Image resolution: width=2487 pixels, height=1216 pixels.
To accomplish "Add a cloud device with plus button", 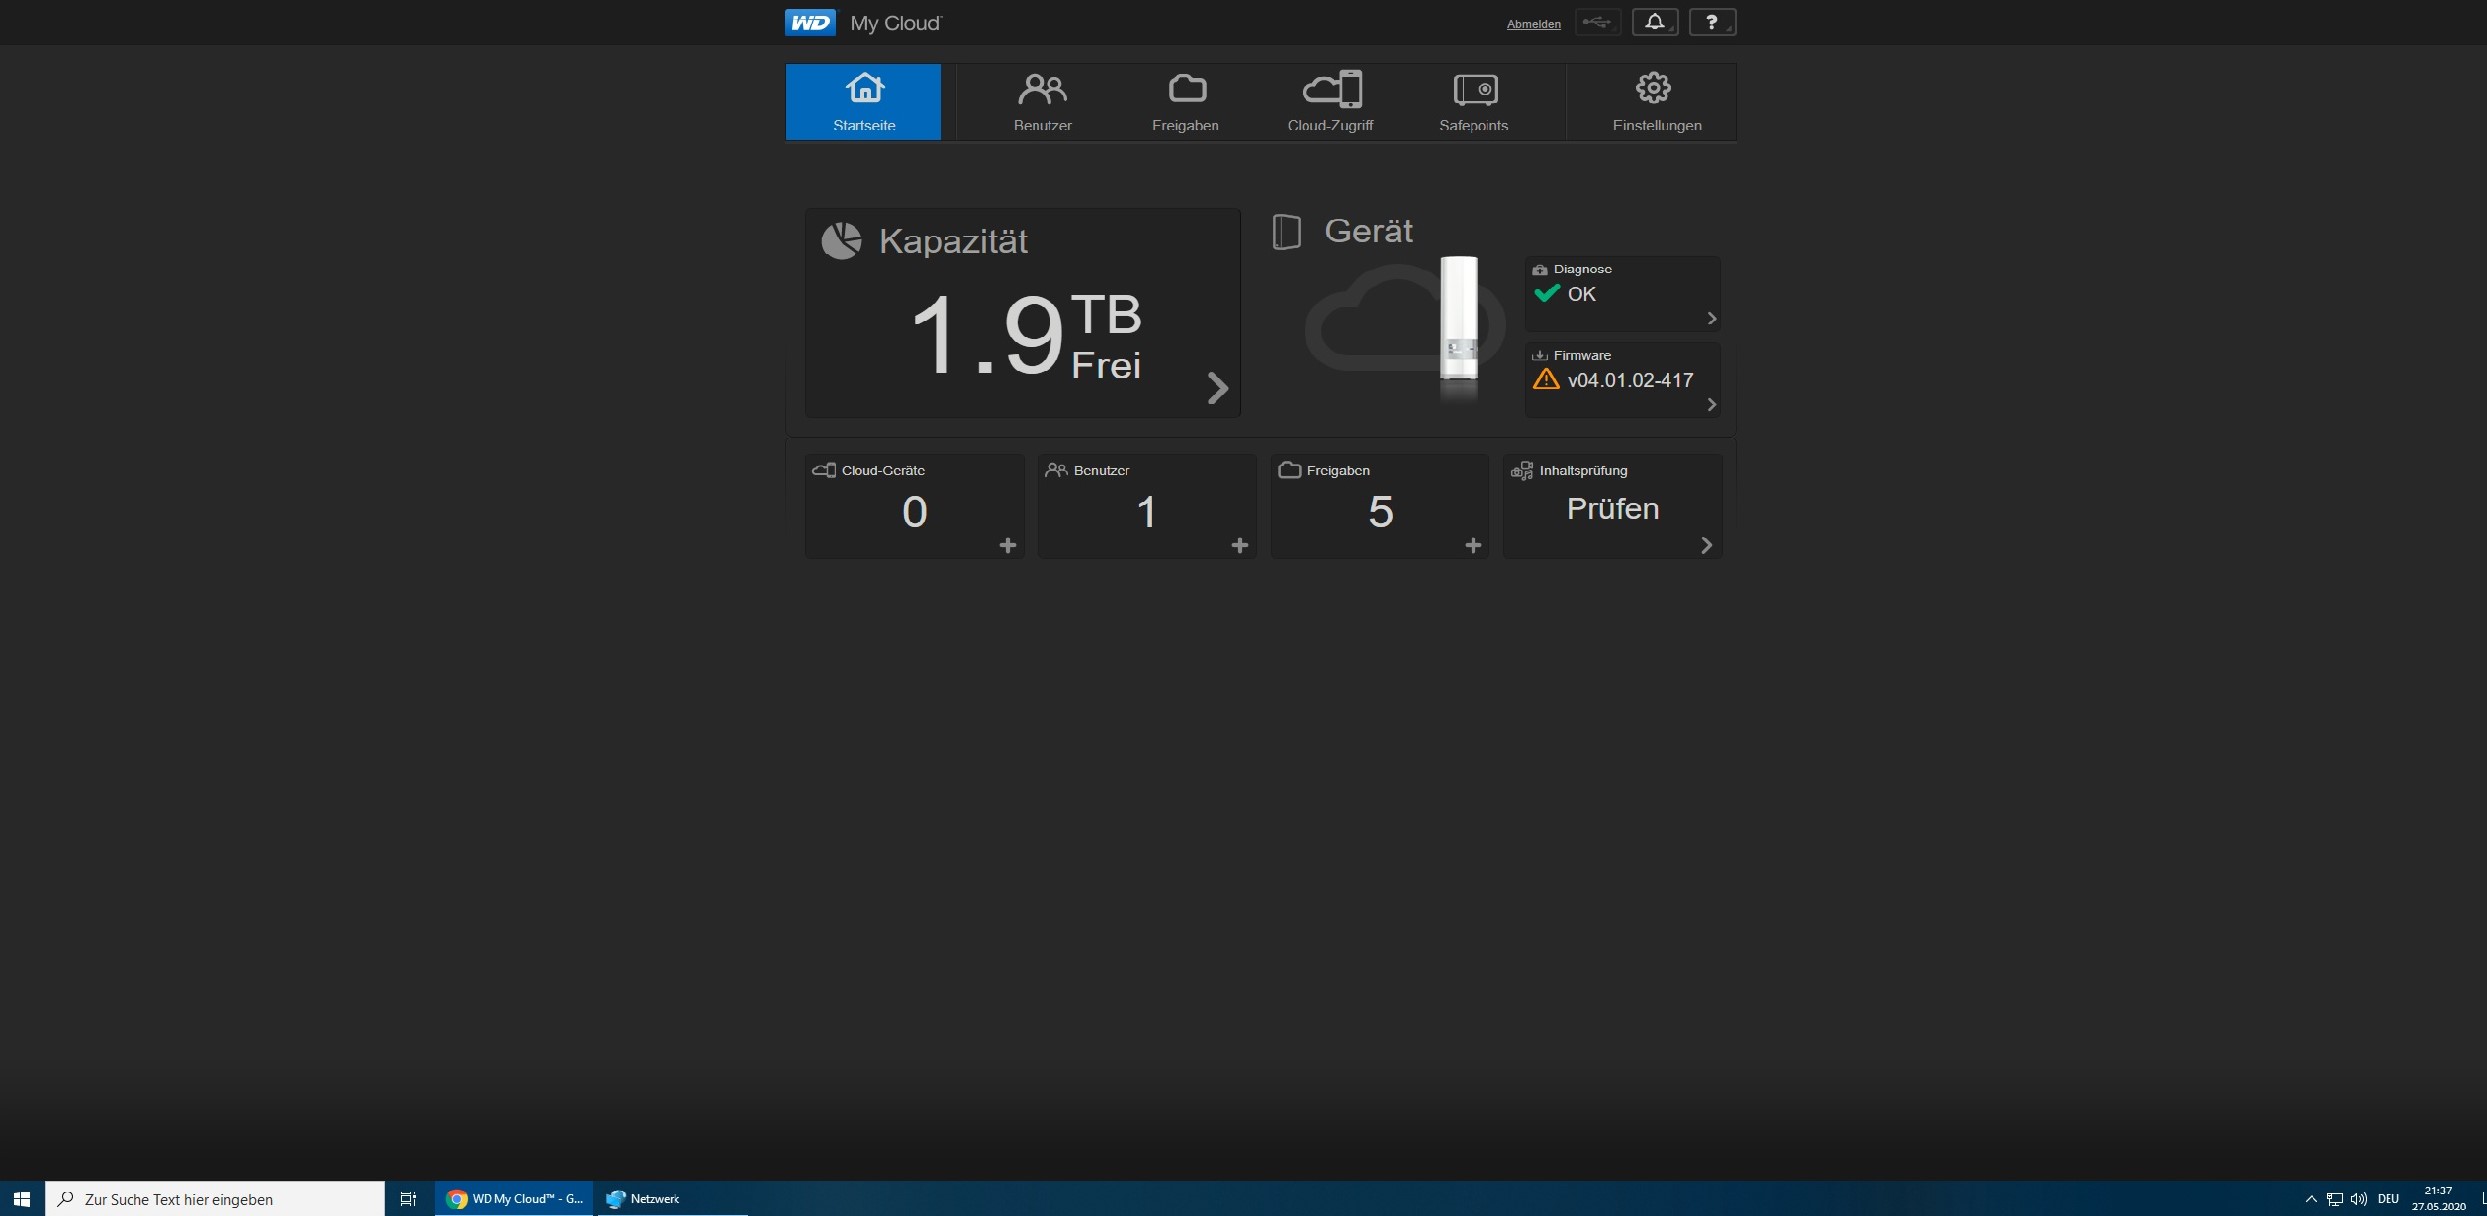I will (x=1007, y=545).
